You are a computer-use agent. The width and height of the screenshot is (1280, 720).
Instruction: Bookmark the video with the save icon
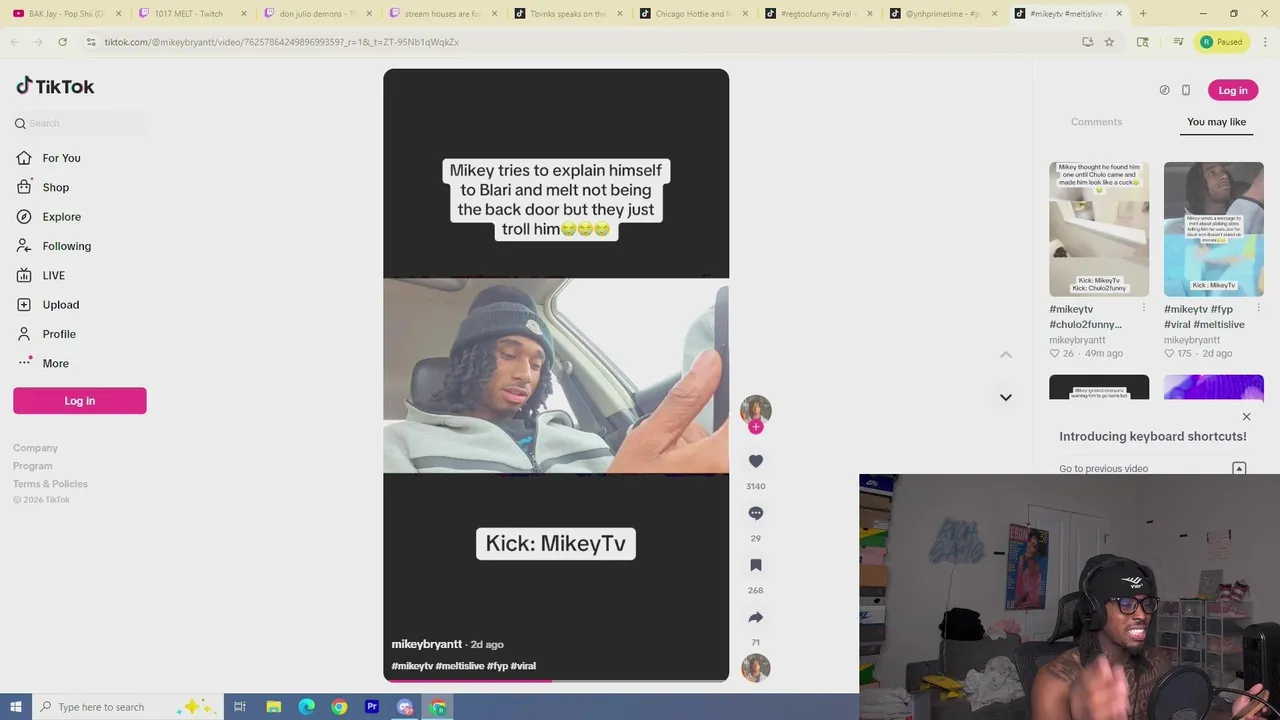(x=756, y=565)
